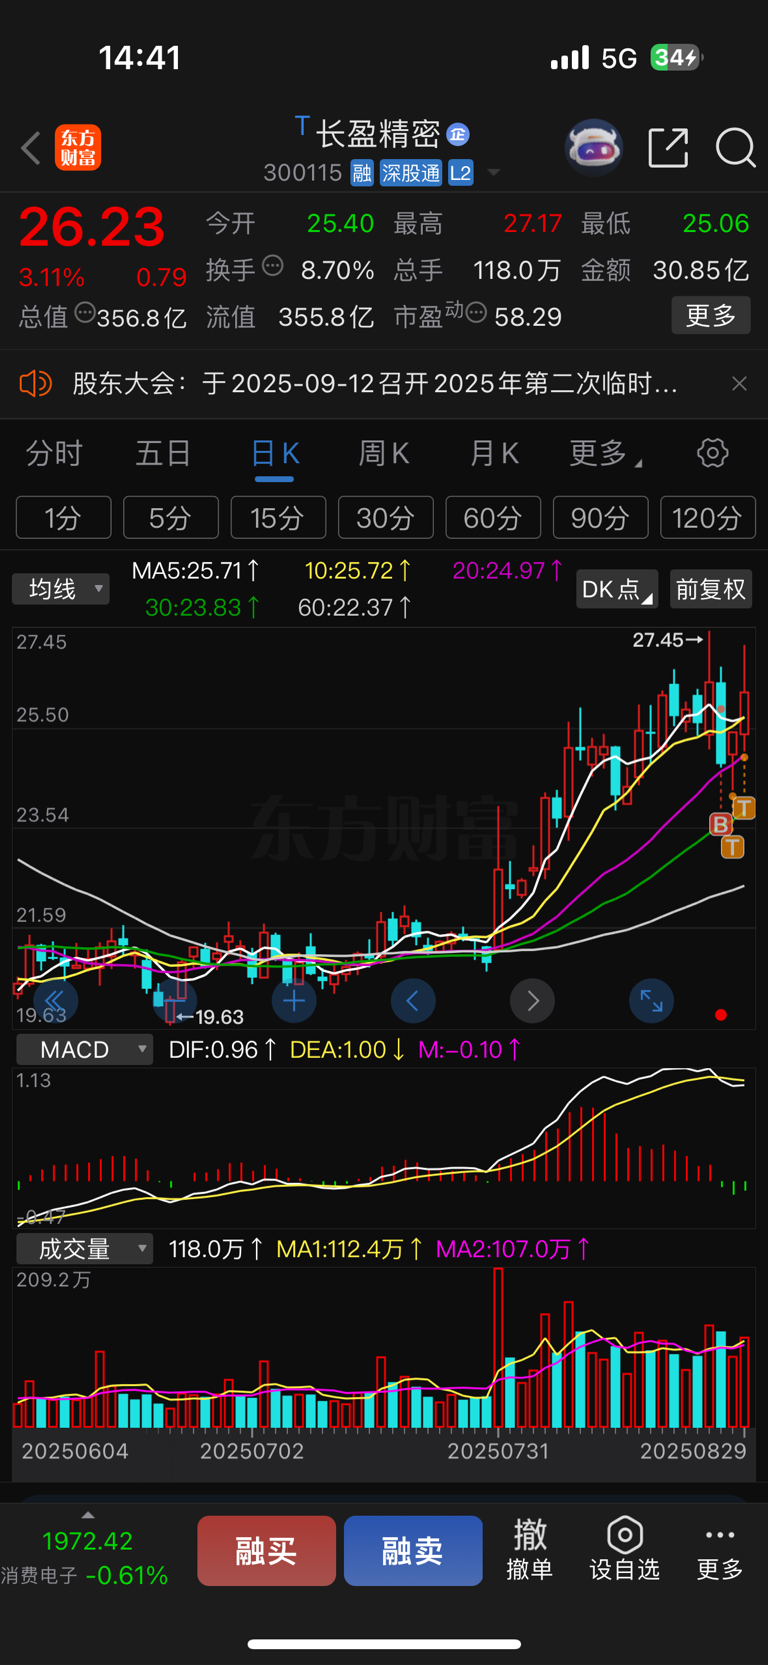This screenshot has width=769, height=1665.
Task: Switch to the 五日 tab
Action: pos(163,454)
